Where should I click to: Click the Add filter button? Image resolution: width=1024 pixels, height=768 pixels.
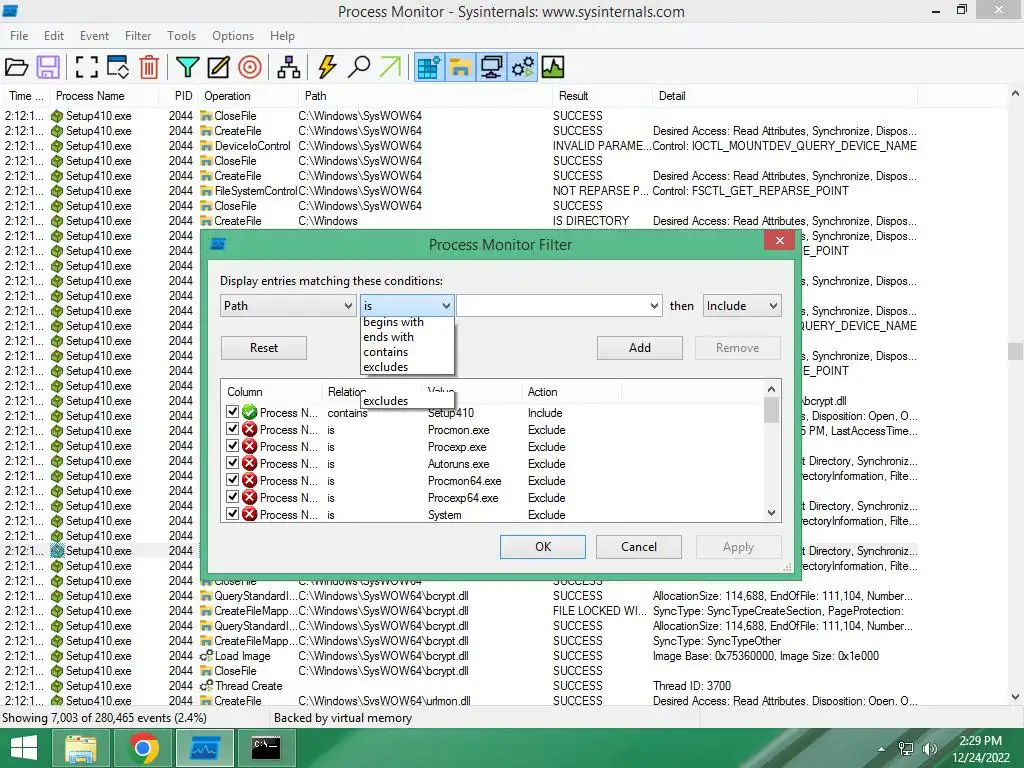point(640,348)
